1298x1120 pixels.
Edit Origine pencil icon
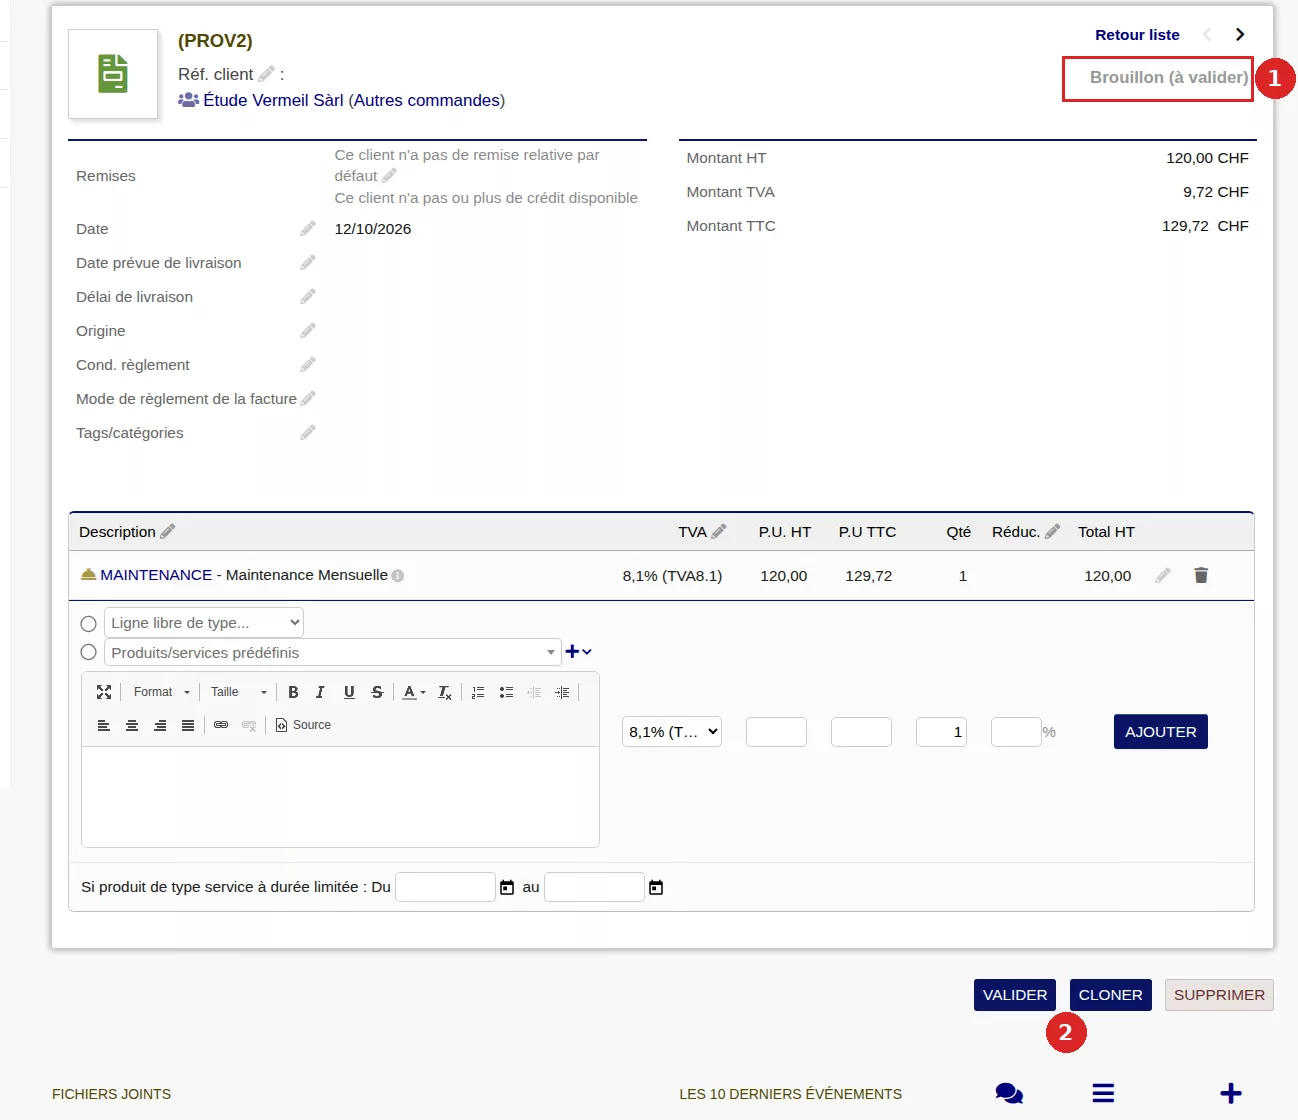click(x=308, y=331)
